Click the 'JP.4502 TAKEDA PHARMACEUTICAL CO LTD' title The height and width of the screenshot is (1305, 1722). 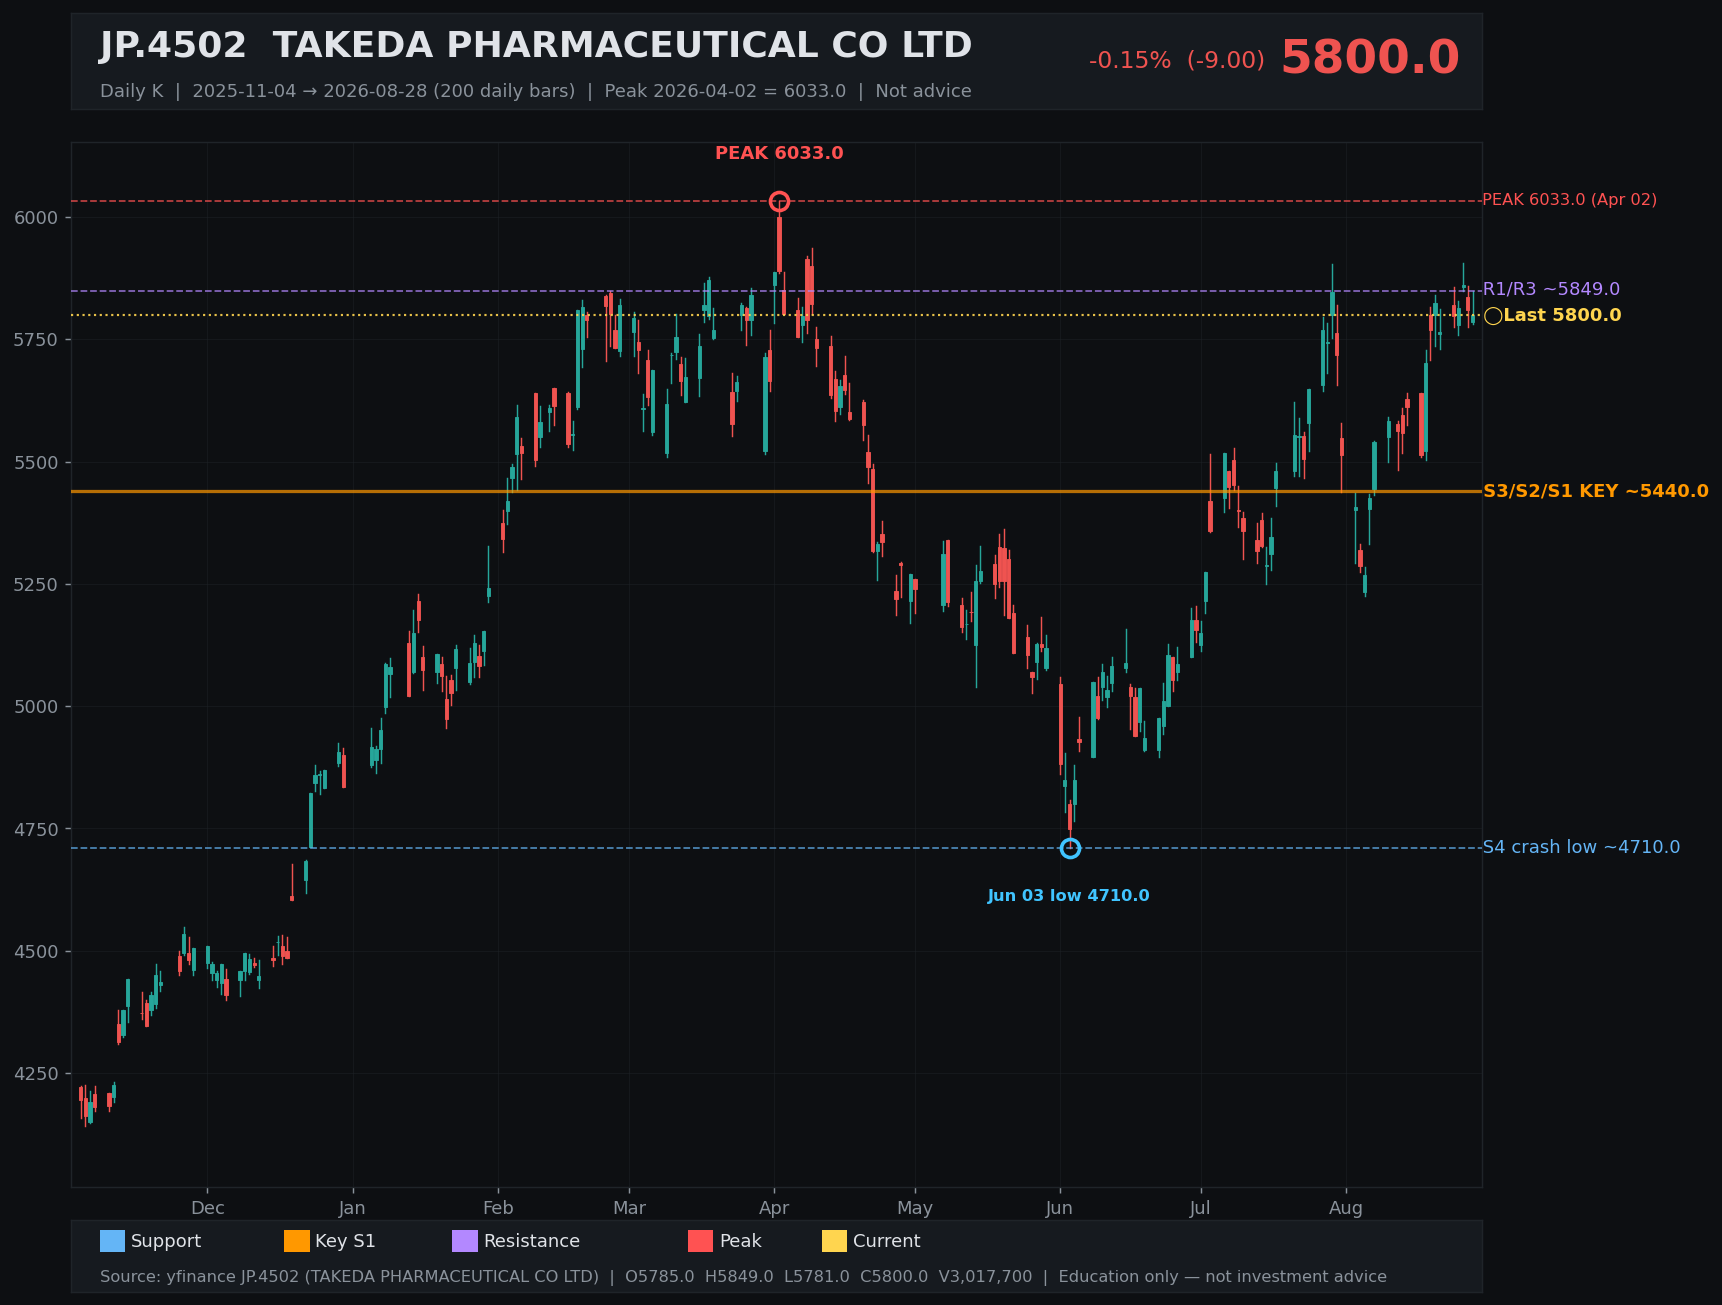[x=536, y=46]
